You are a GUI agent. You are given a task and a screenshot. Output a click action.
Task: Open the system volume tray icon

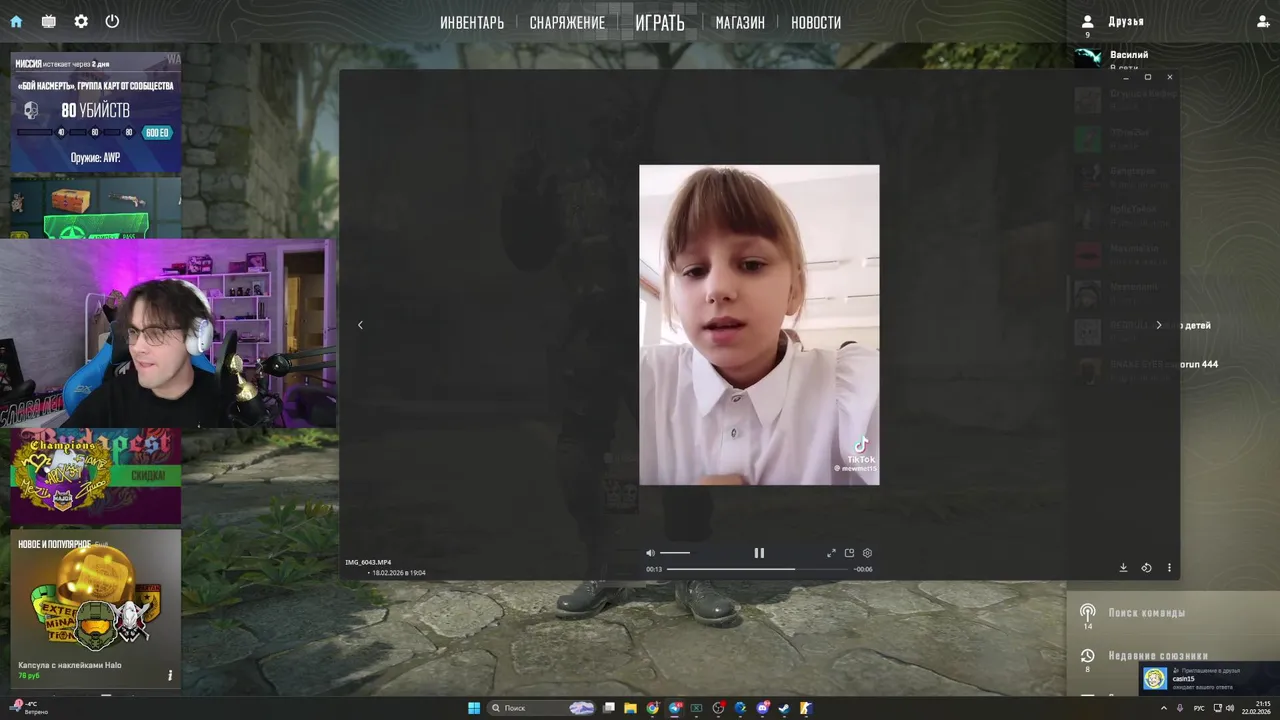1230,708
